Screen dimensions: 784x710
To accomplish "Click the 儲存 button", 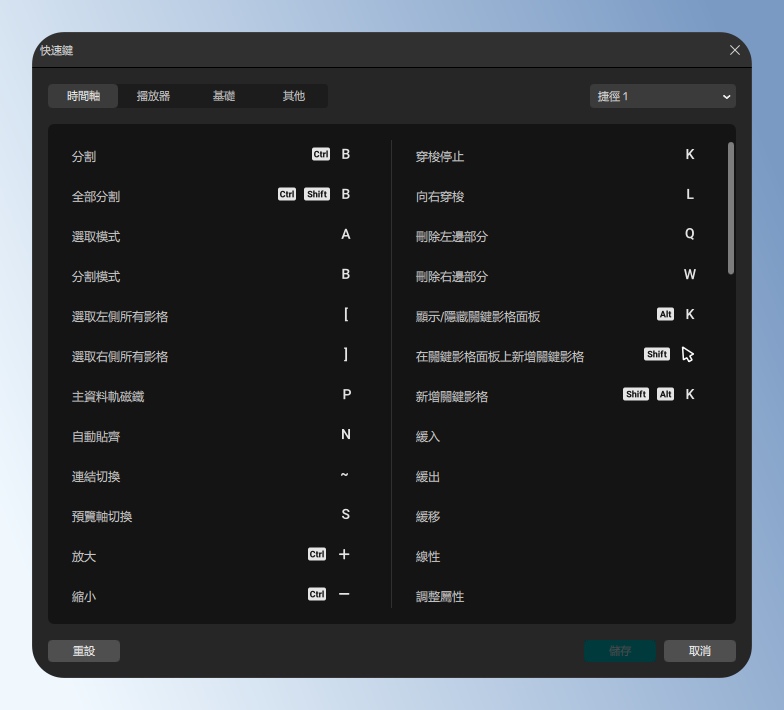I will 620,651.
